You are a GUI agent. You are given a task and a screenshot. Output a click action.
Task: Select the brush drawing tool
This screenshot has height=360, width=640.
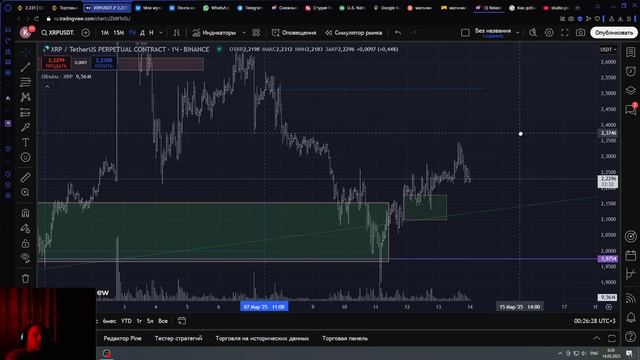click(x=25, y=127)
